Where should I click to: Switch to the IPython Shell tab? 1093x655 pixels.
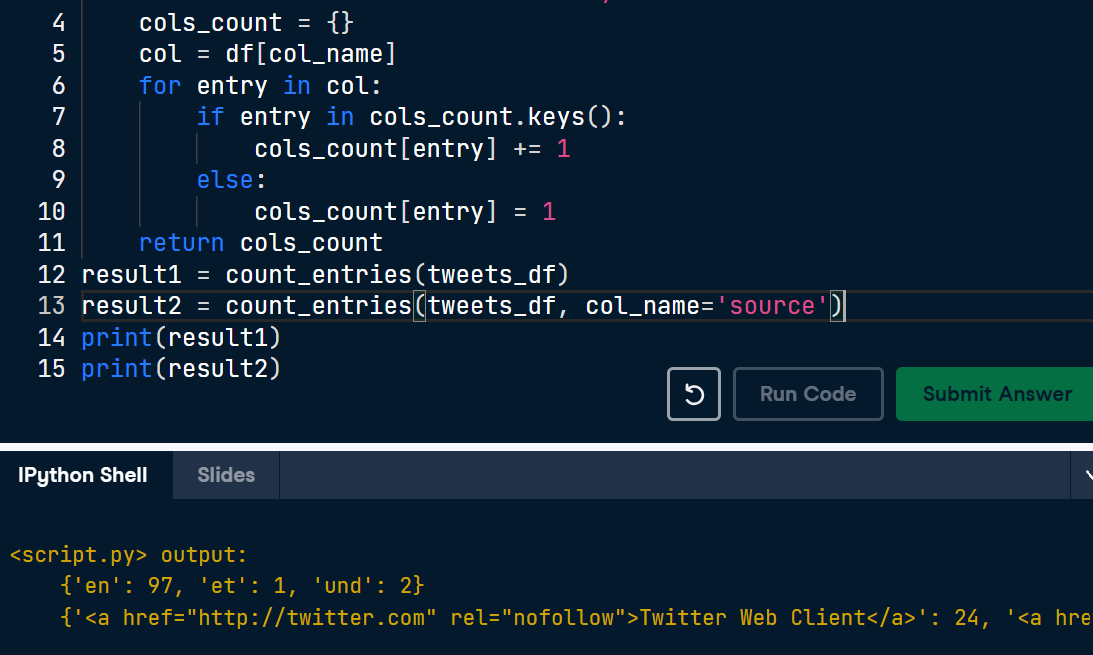(x=83, y=475)
